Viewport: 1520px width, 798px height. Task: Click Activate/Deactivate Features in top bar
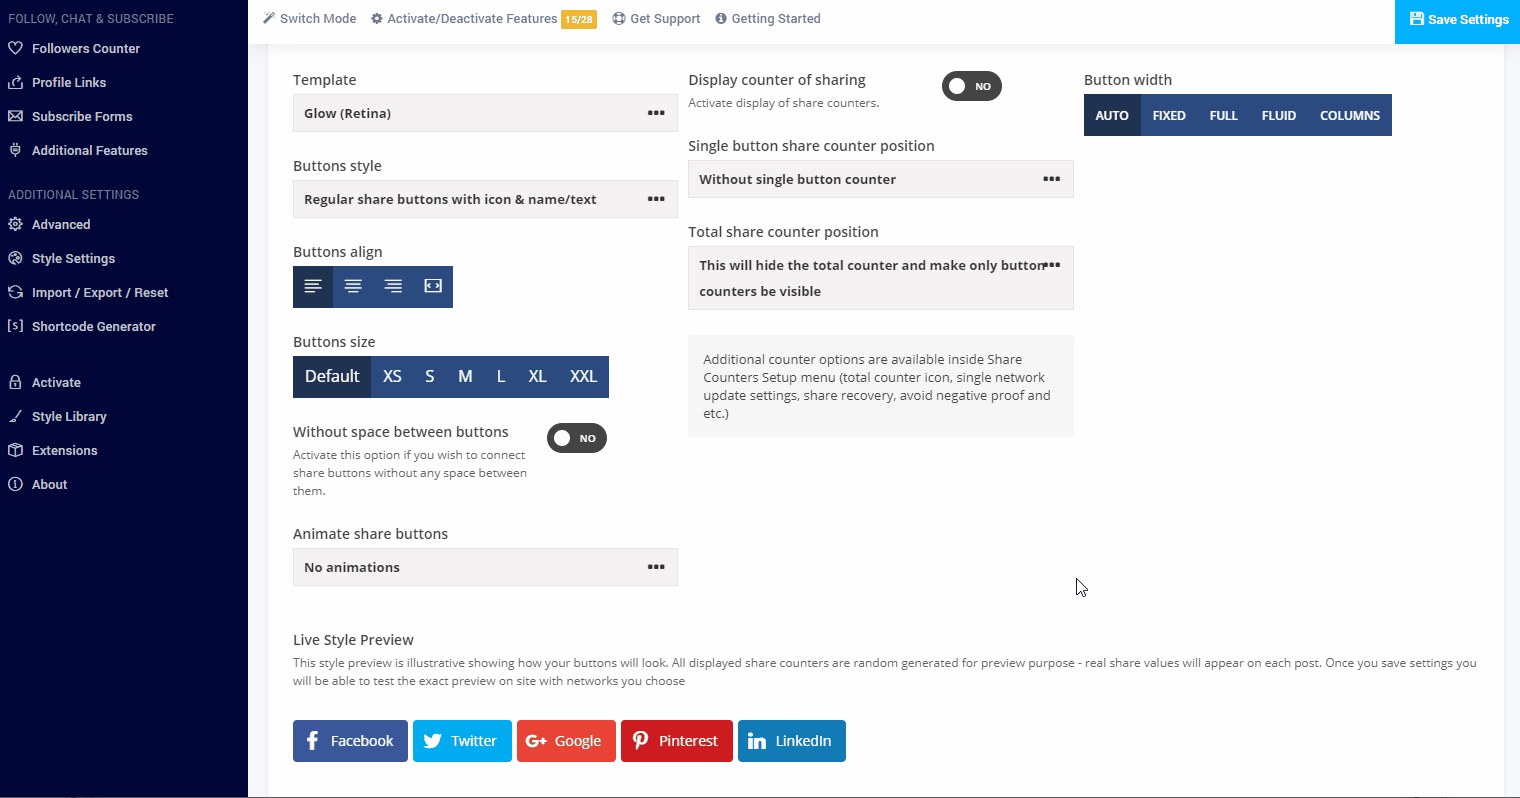[x=472, y=19]
